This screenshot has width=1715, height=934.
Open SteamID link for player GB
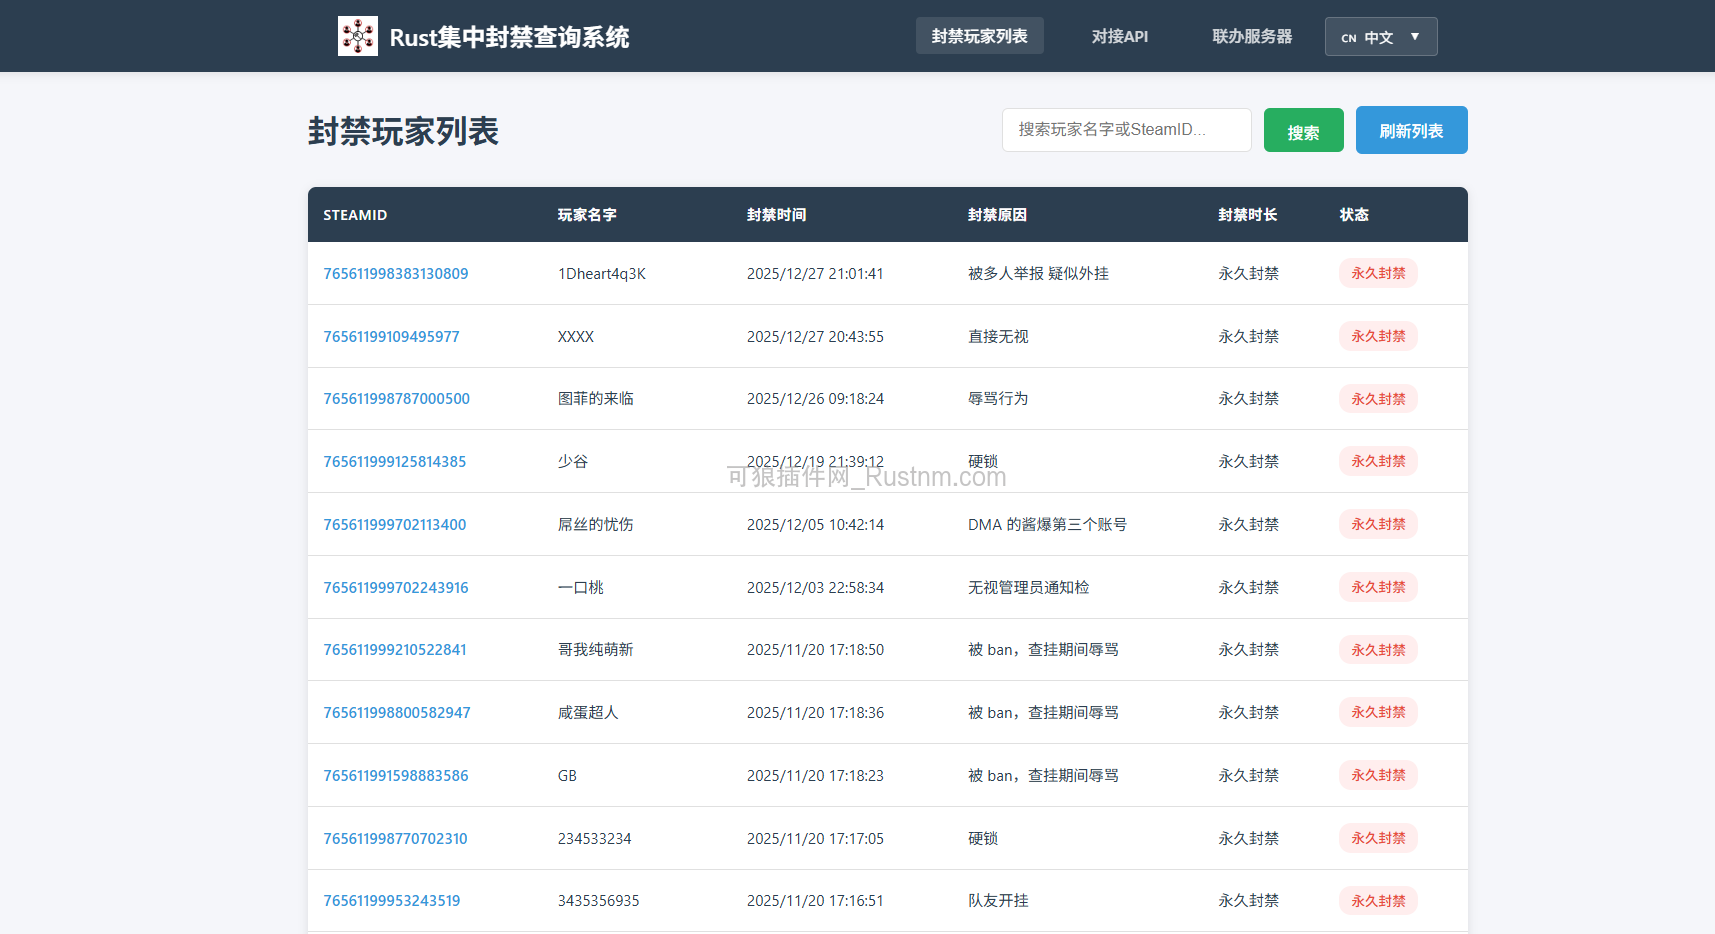click(395, 775)
